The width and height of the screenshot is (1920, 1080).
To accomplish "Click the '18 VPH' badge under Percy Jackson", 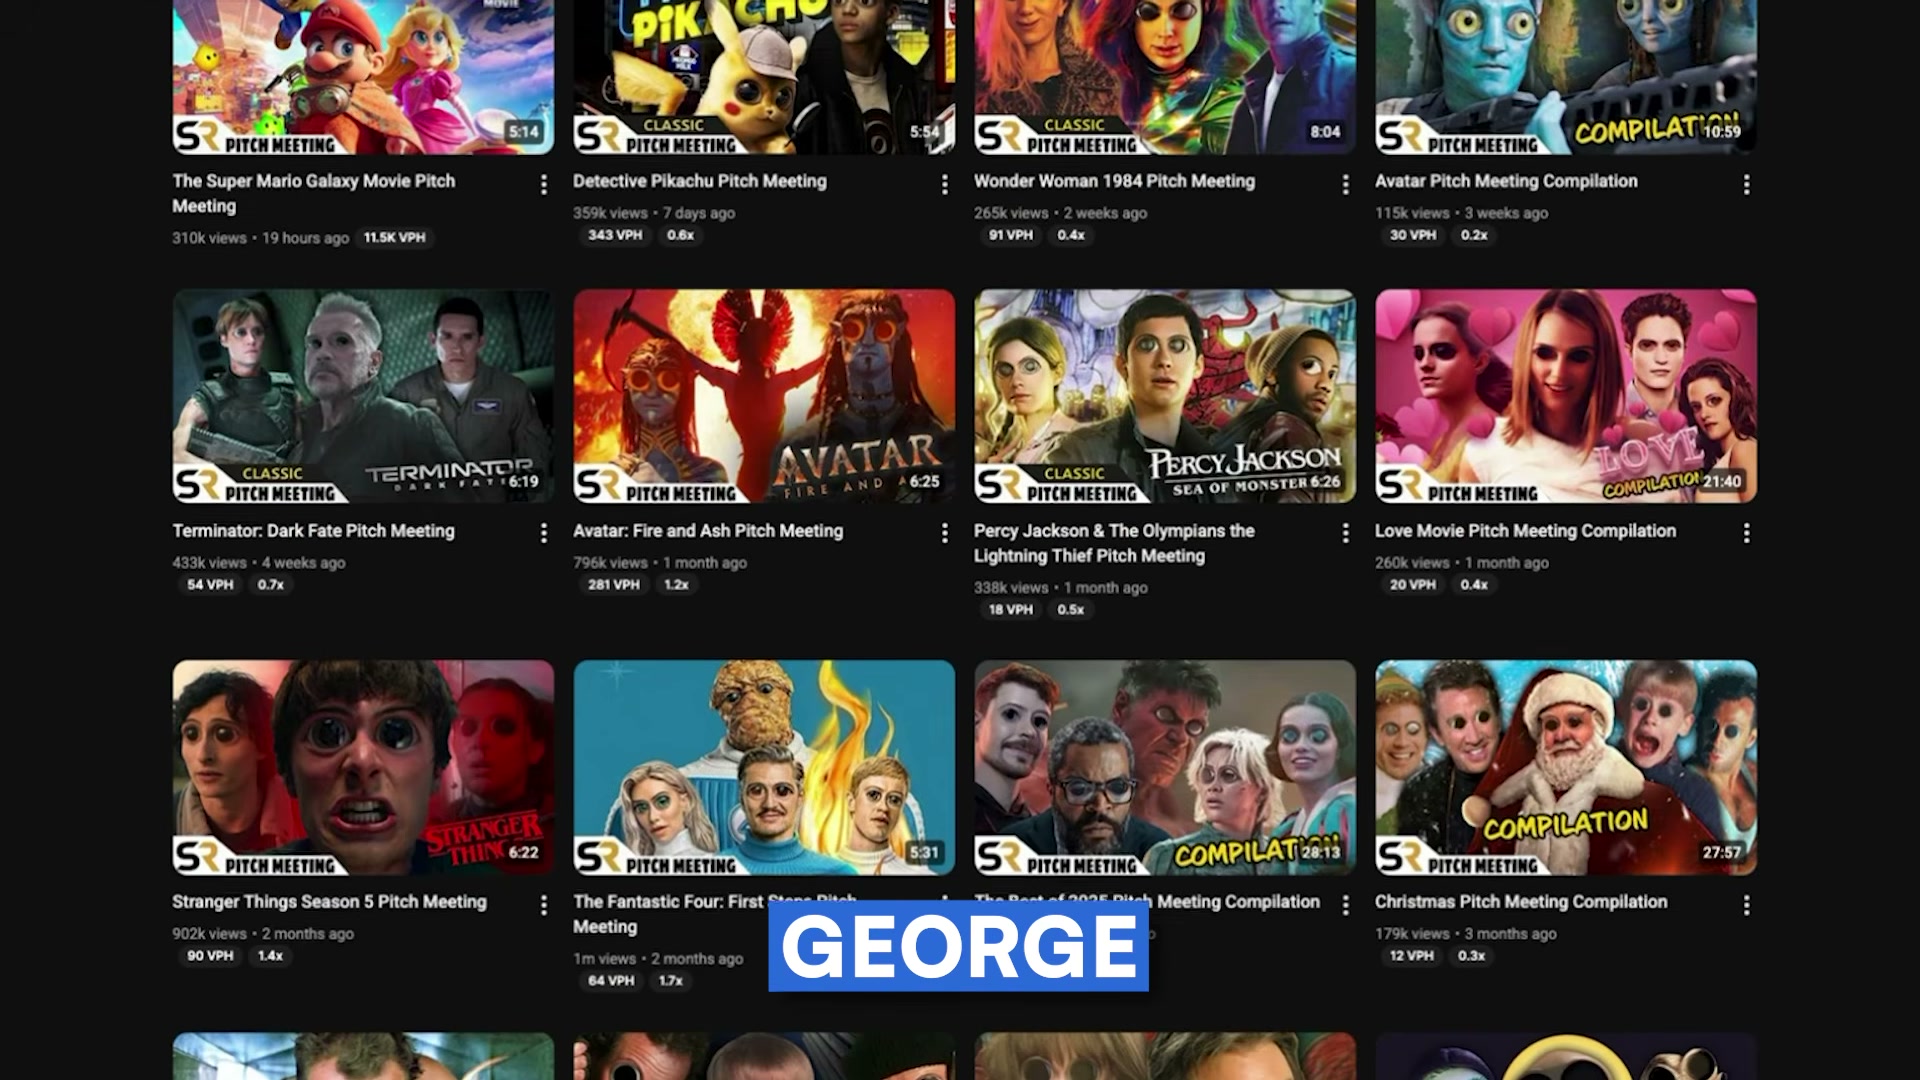I will point(1010,610).
